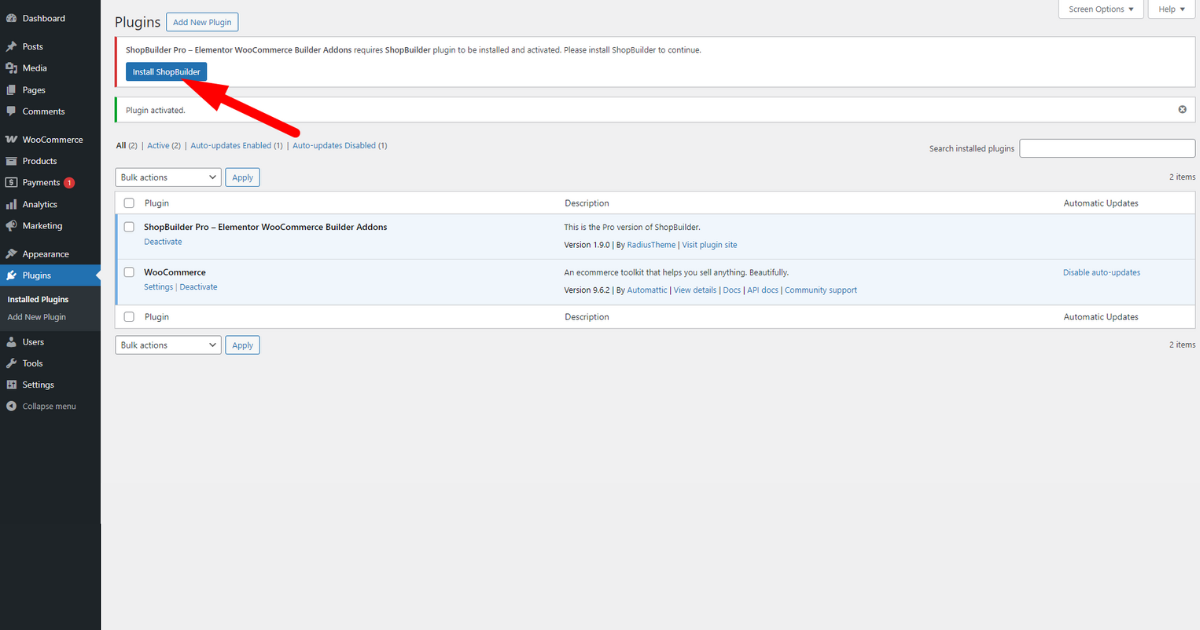Open the WooCommerce API docs link

pyautogui.click(x=762, y=290)
